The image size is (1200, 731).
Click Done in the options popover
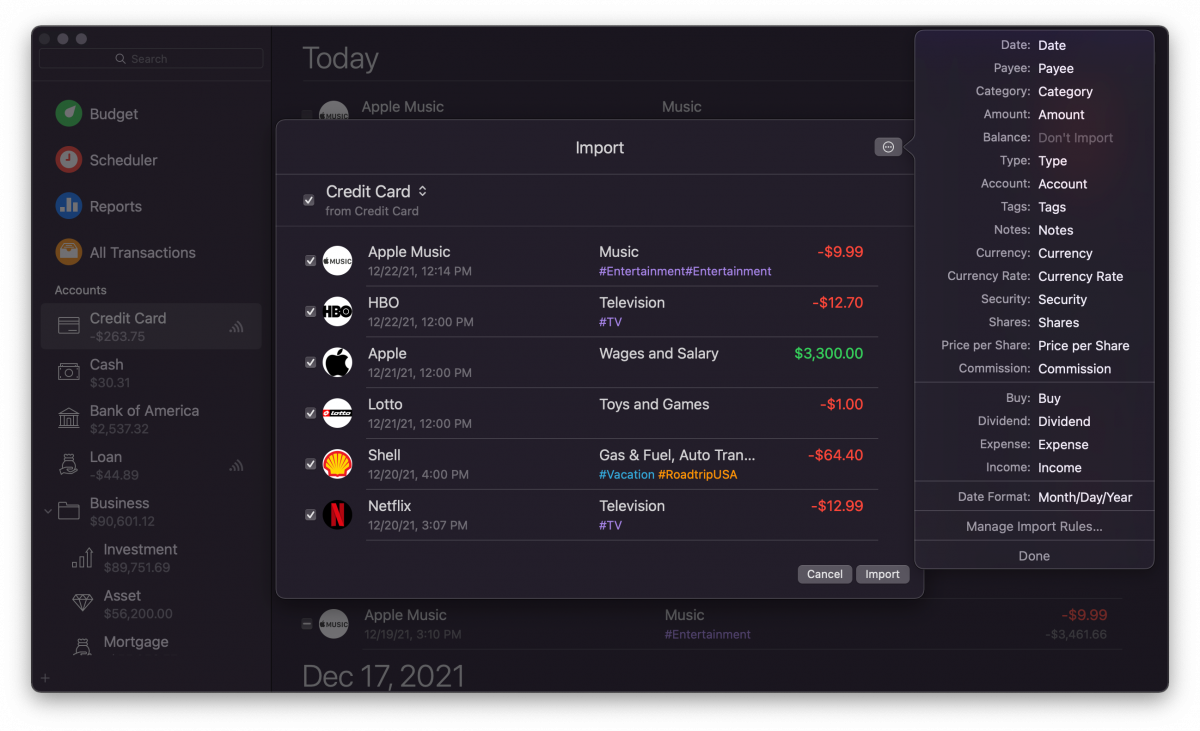tap(1034, 556)
